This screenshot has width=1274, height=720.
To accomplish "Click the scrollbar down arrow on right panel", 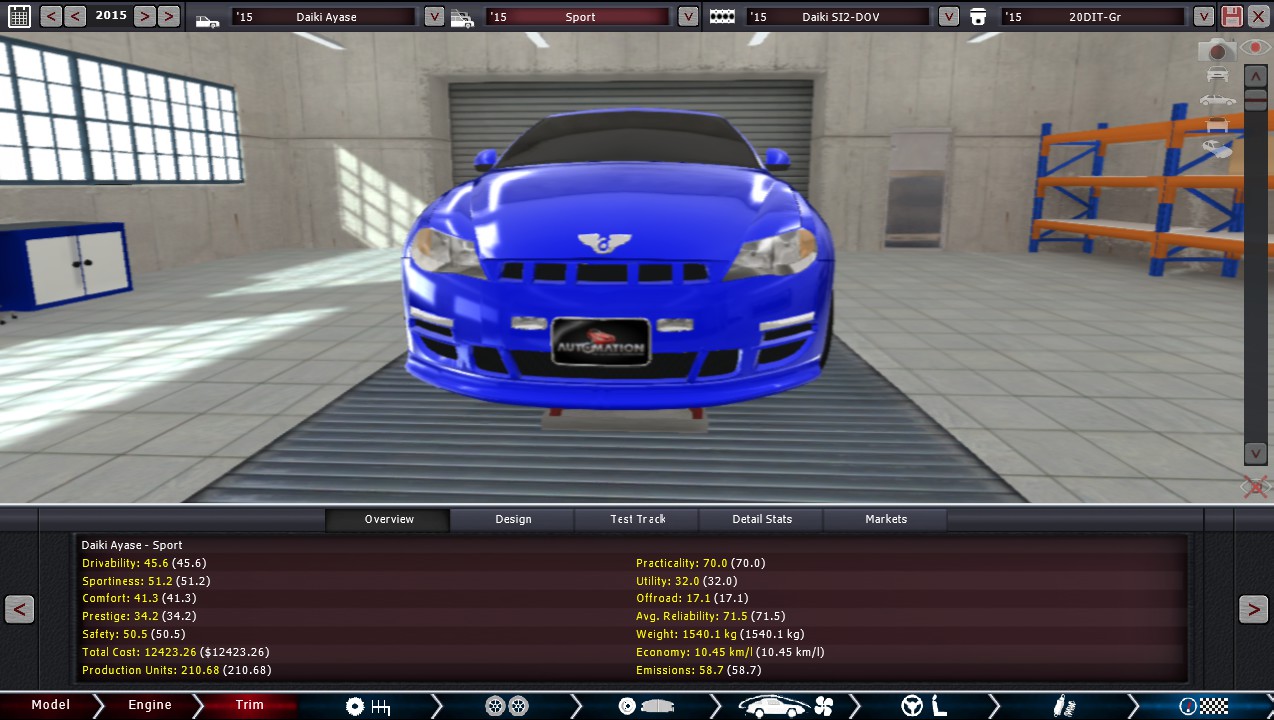I will [1256, 454].
